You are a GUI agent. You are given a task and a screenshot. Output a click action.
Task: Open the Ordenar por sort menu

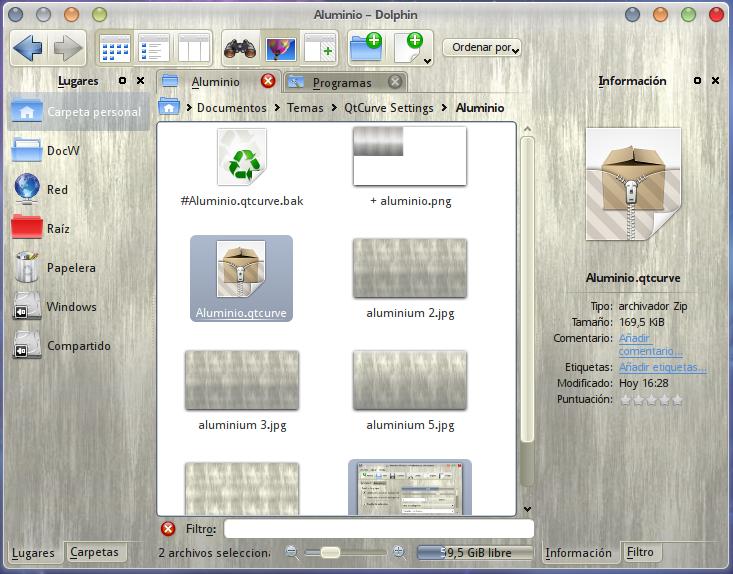(482, 48)
